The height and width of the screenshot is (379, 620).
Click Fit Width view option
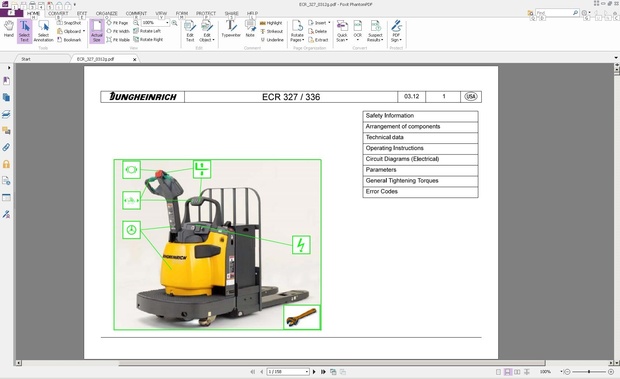click(x=118, y=31)
